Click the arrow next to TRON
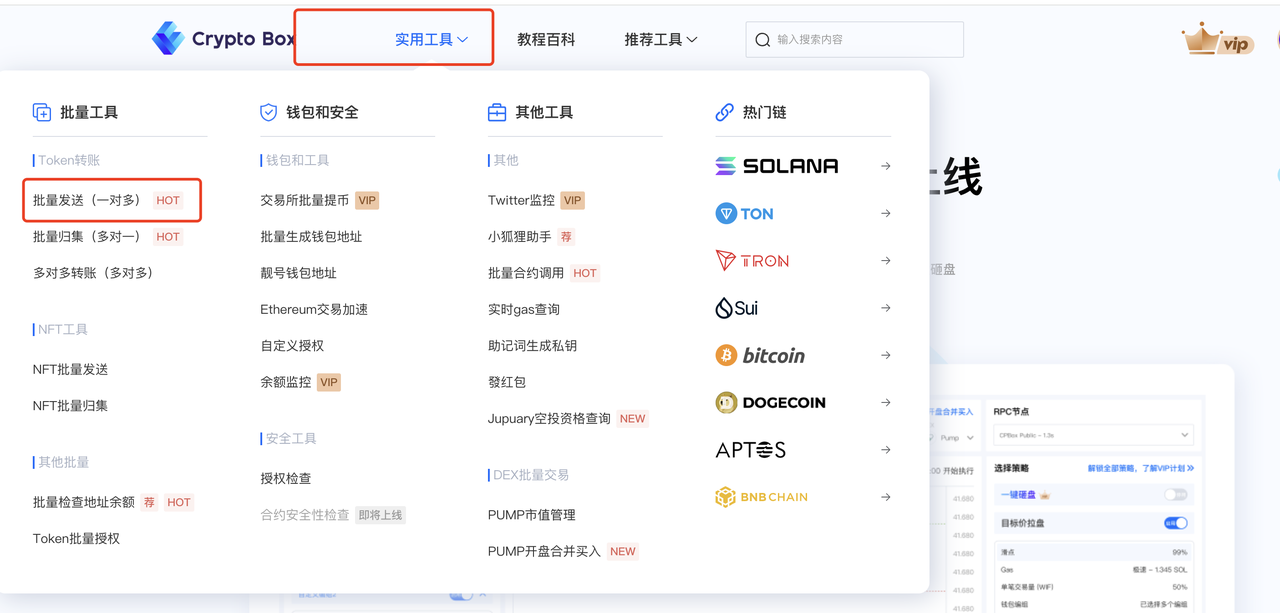The height and width of the screenshot is (613, 1280). click(886, 261)
